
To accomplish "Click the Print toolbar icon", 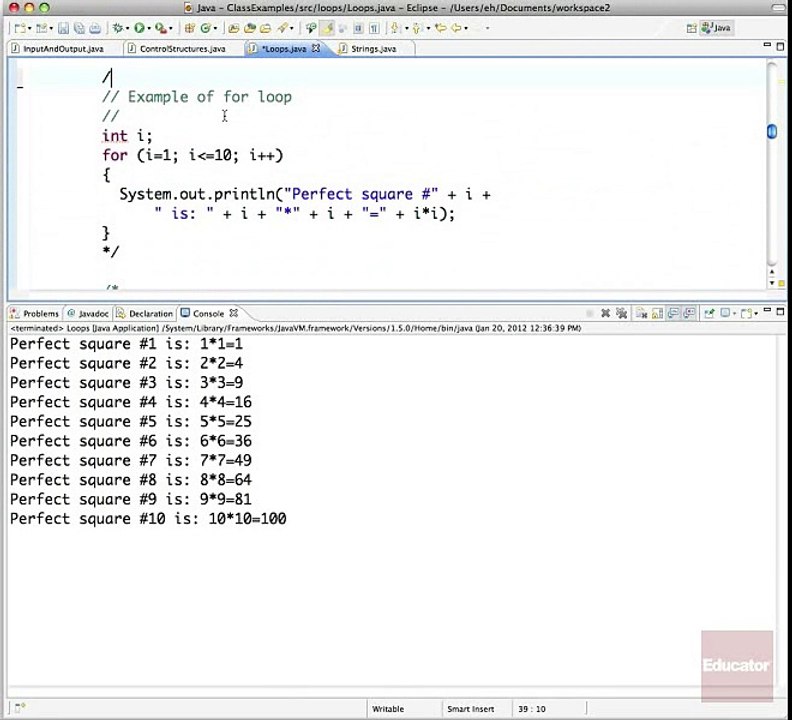I will pyautogui.click(x=95, y=28).
